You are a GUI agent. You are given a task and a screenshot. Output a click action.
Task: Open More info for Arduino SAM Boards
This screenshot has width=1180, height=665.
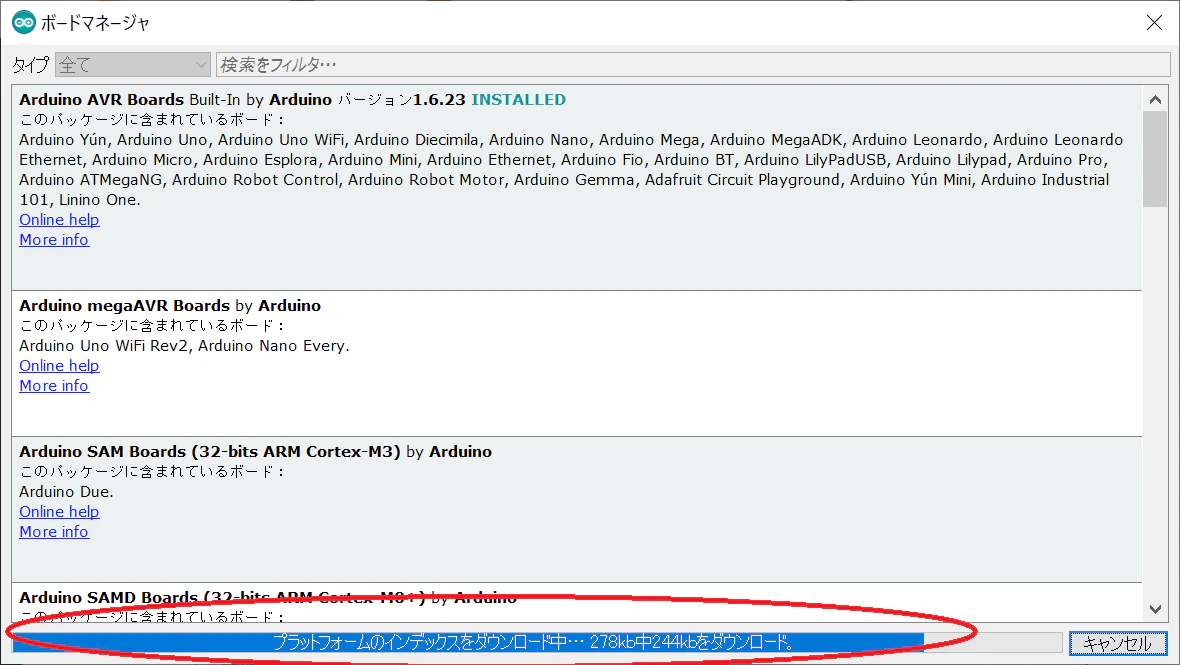[54, 532]
